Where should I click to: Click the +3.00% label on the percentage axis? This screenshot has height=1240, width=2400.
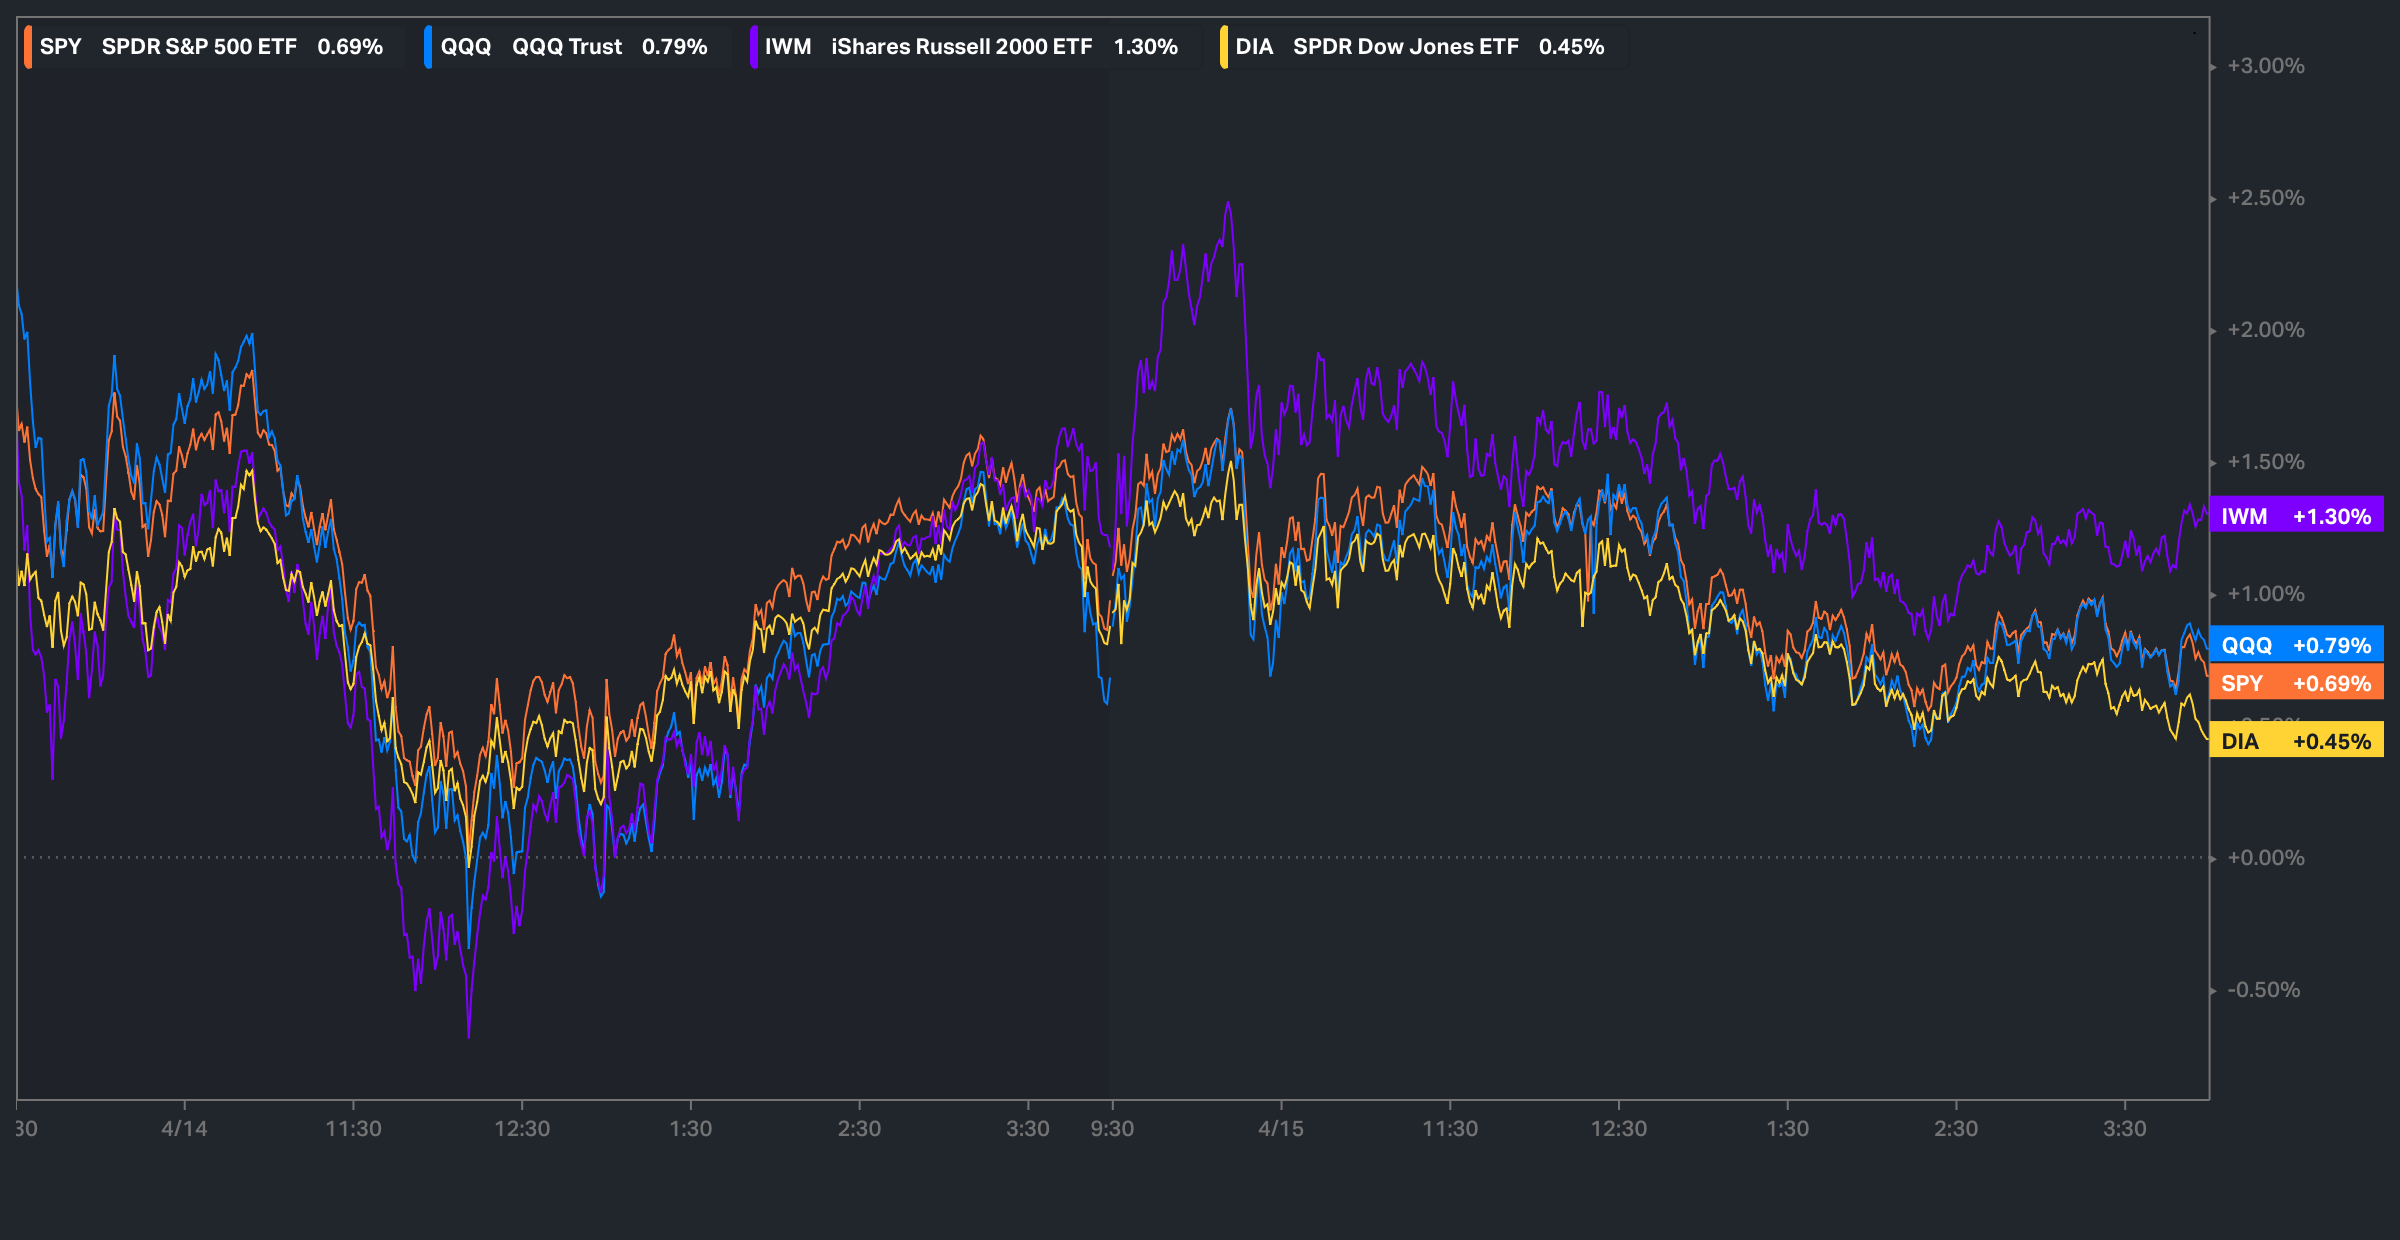pyautogui.click(x=2265, y=66)
